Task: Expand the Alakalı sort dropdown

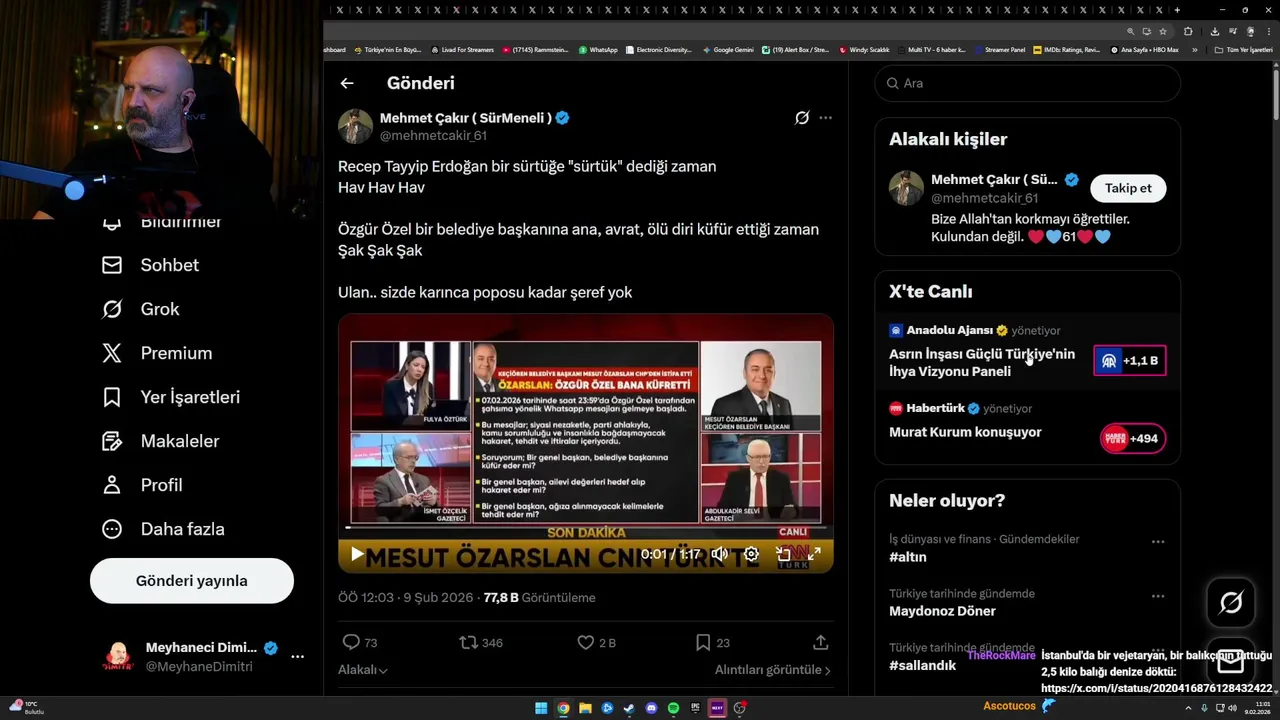Action: [x=363, y=670]
